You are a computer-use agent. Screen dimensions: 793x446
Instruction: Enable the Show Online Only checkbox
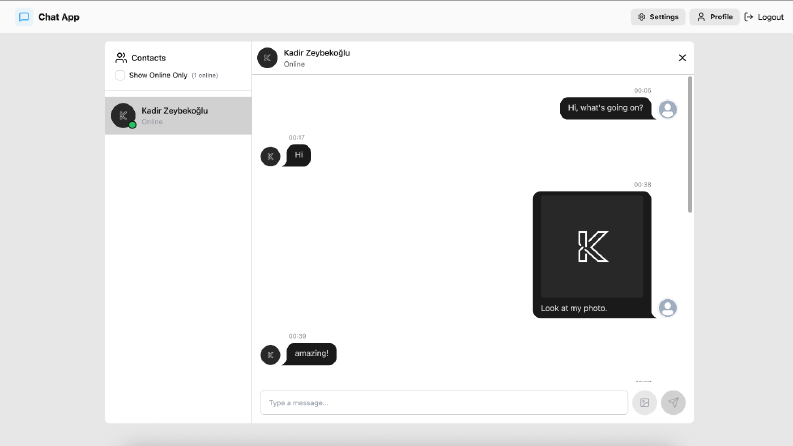click(x=120, y=75)
